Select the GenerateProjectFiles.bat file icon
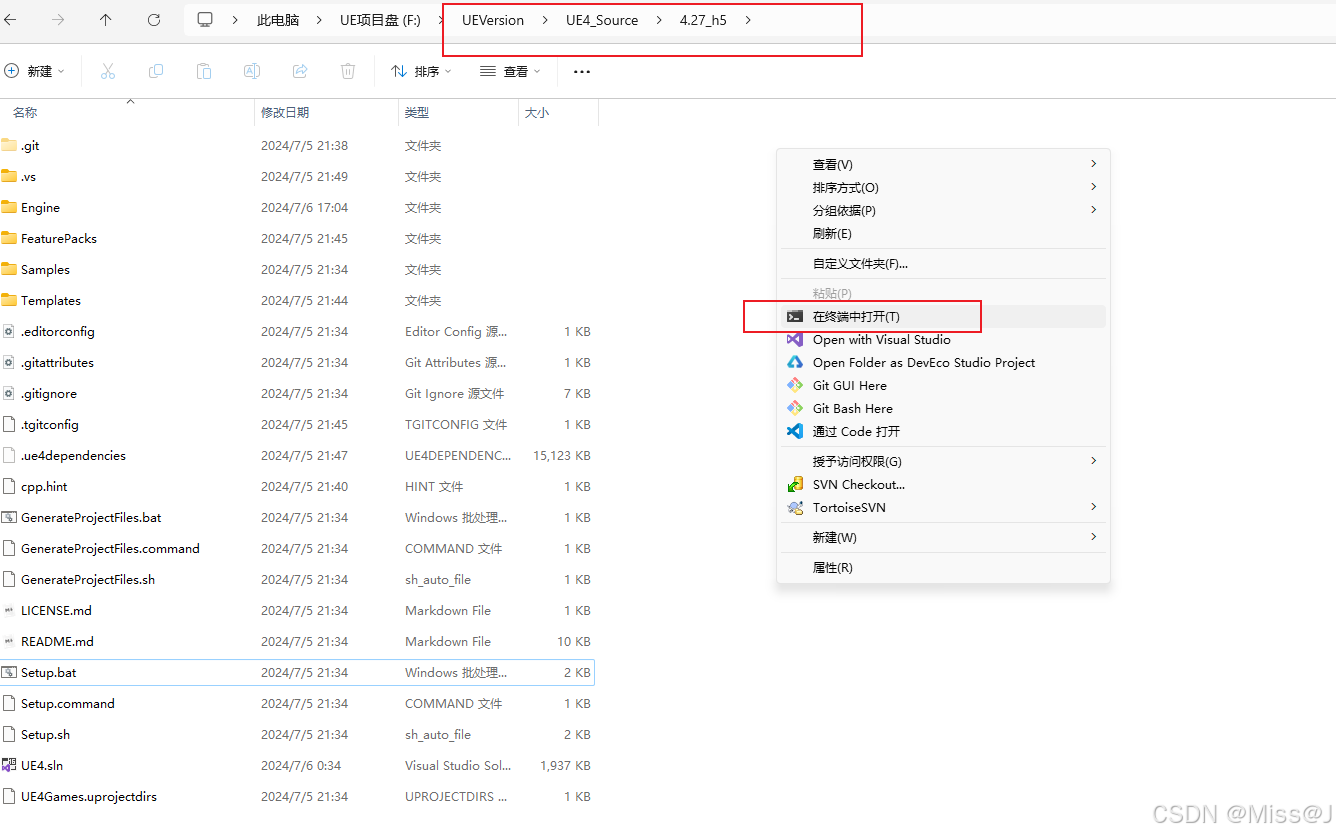 [x=9, y=517]
